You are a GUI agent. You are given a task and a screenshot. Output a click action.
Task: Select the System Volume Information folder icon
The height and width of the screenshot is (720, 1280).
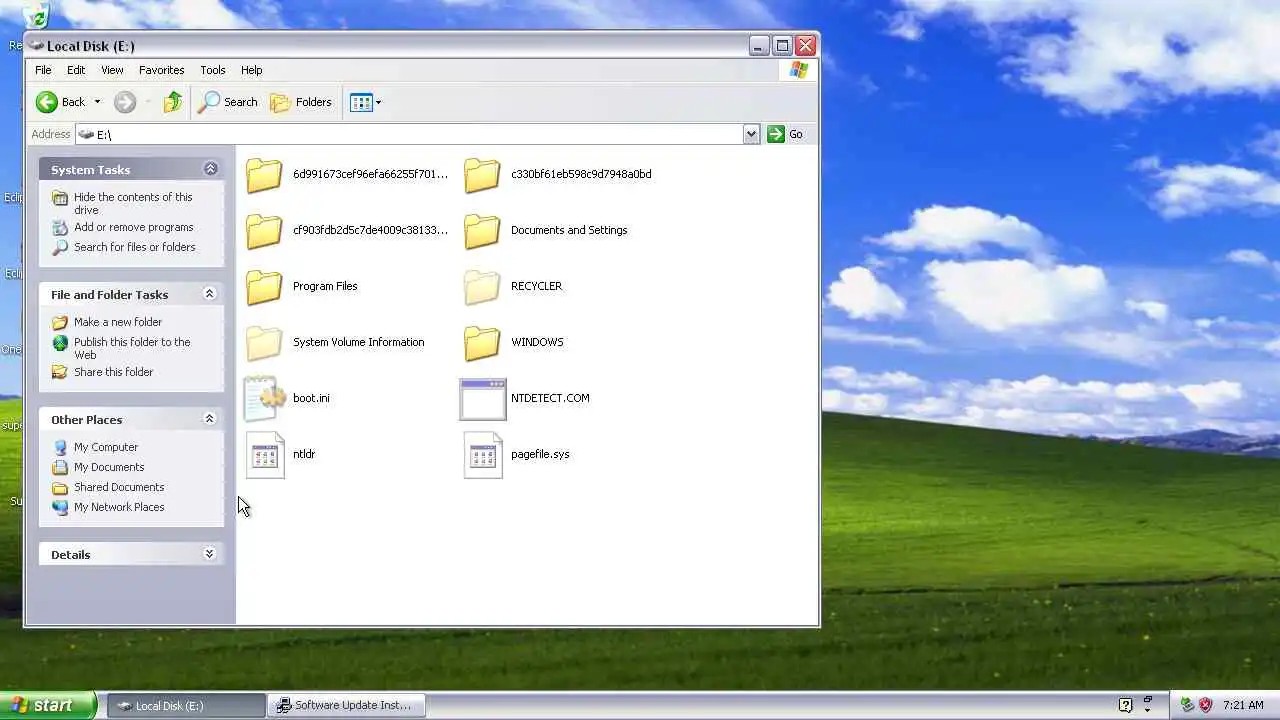(264, 342)
